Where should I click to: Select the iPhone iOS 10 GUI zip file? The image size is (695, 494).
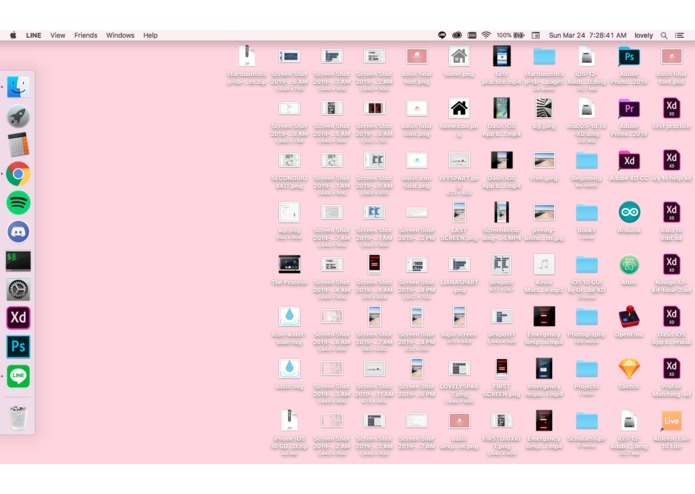[289, 420]
